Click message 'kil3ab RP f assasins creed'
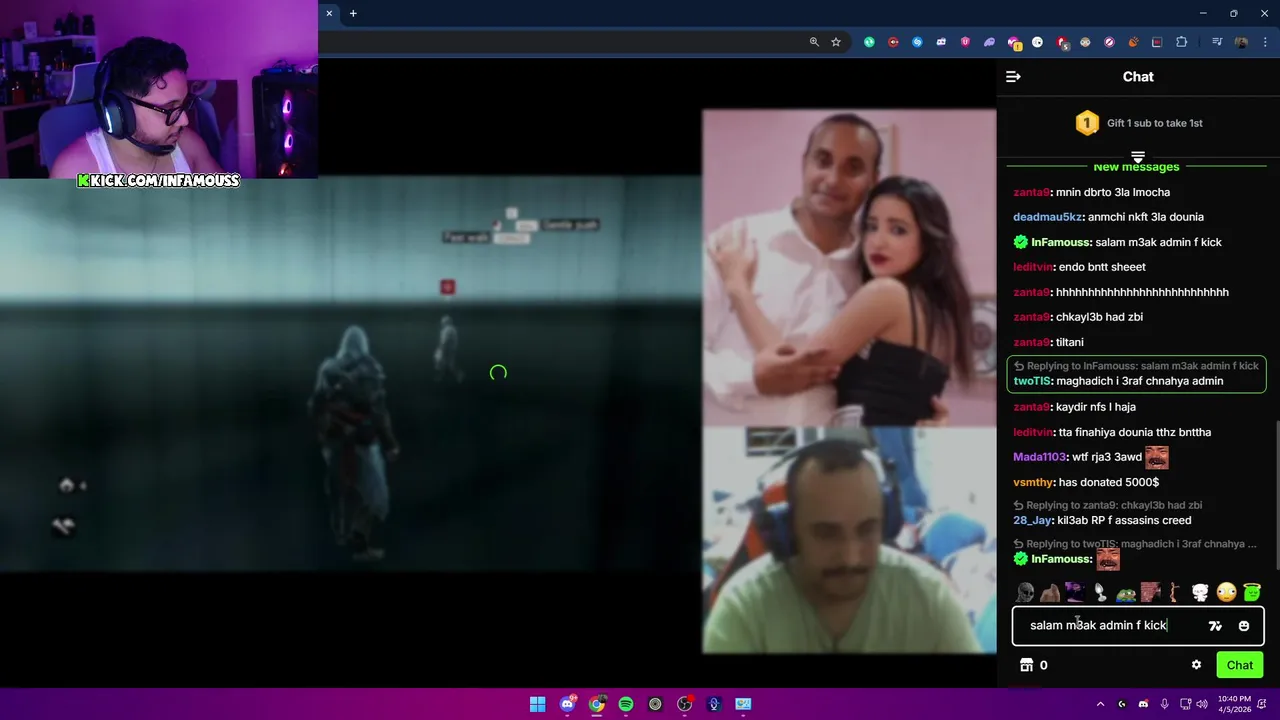Image resolution: width=1280 pixels, height=720 pixels. tap(1123, 520)
